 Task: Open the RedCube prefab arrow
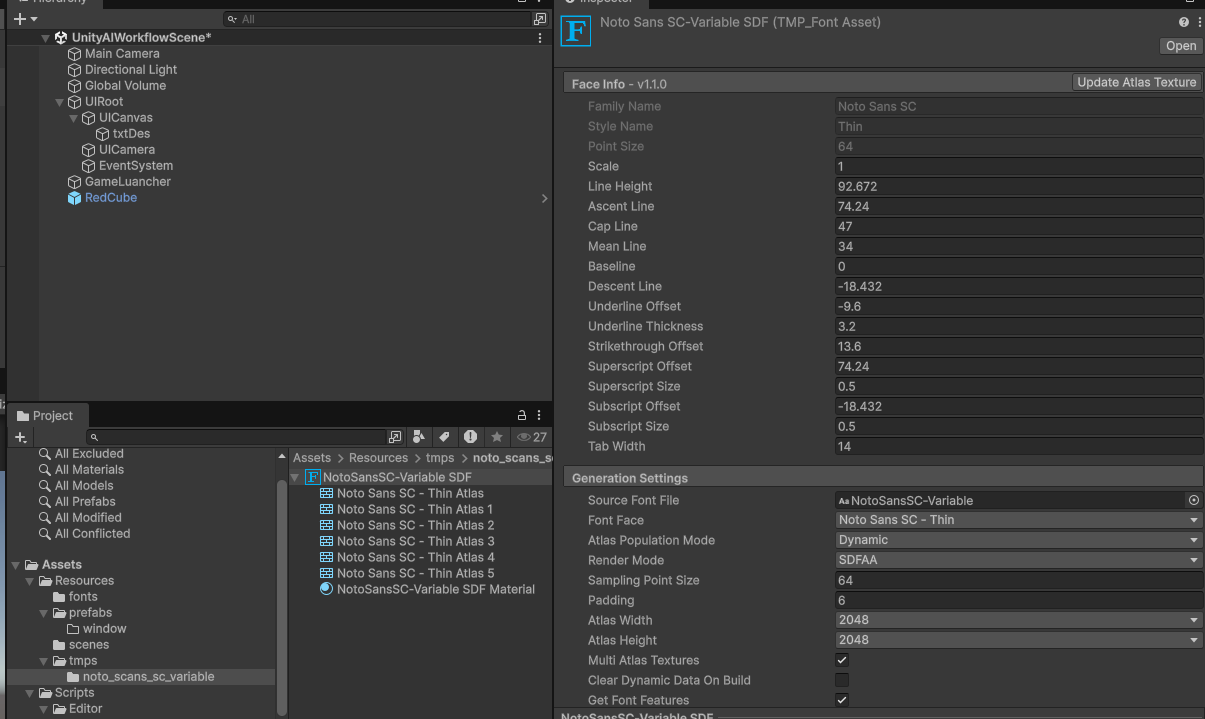point(544,198)
